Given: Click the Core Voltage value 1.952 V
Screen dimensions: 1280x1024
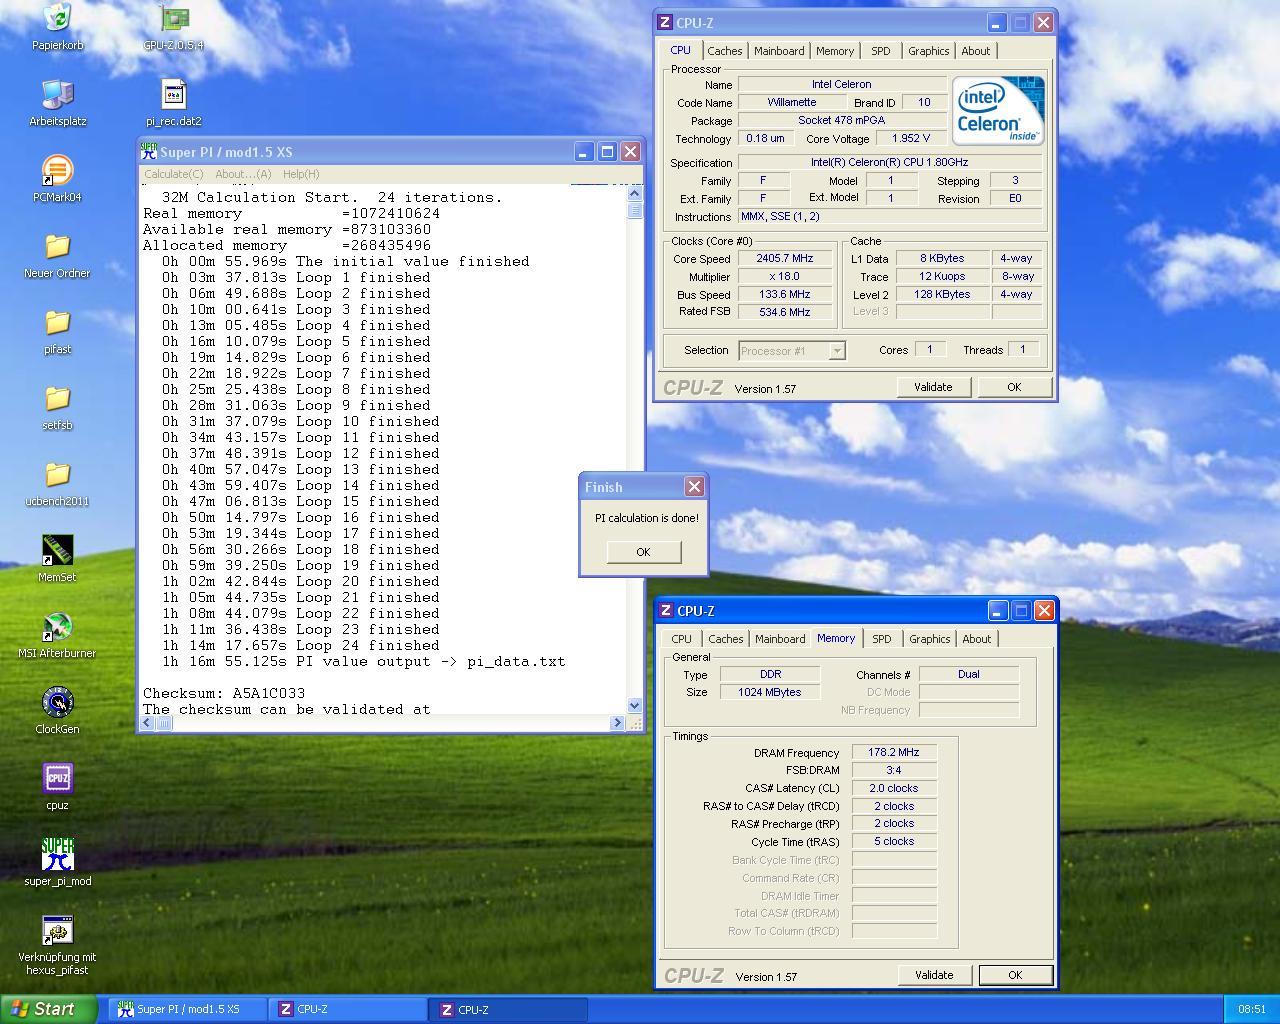Looking at the screenshot, I should pos(911,138).
